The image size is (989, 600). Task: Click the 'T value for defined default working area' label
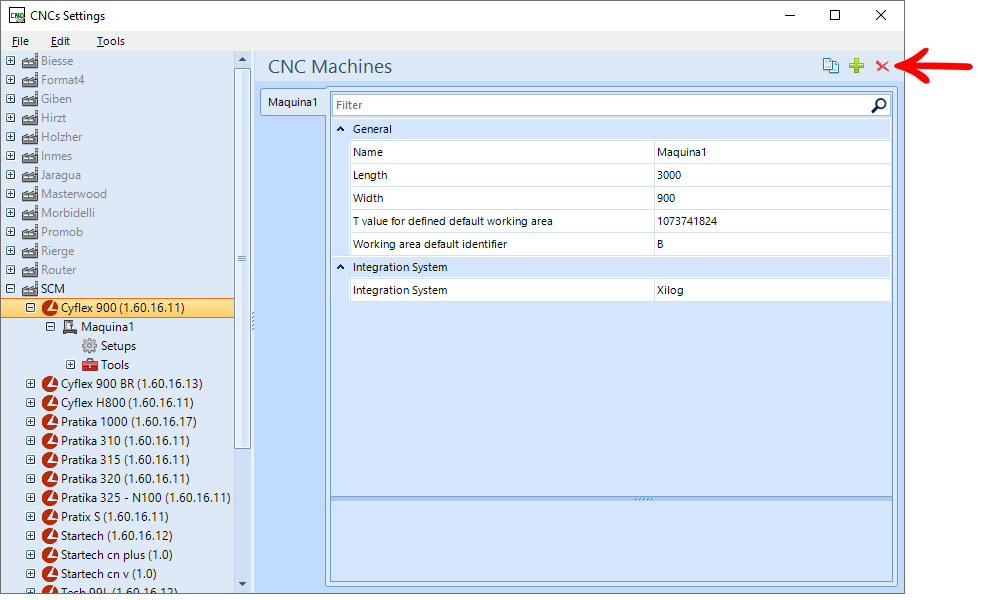point(452,221)
